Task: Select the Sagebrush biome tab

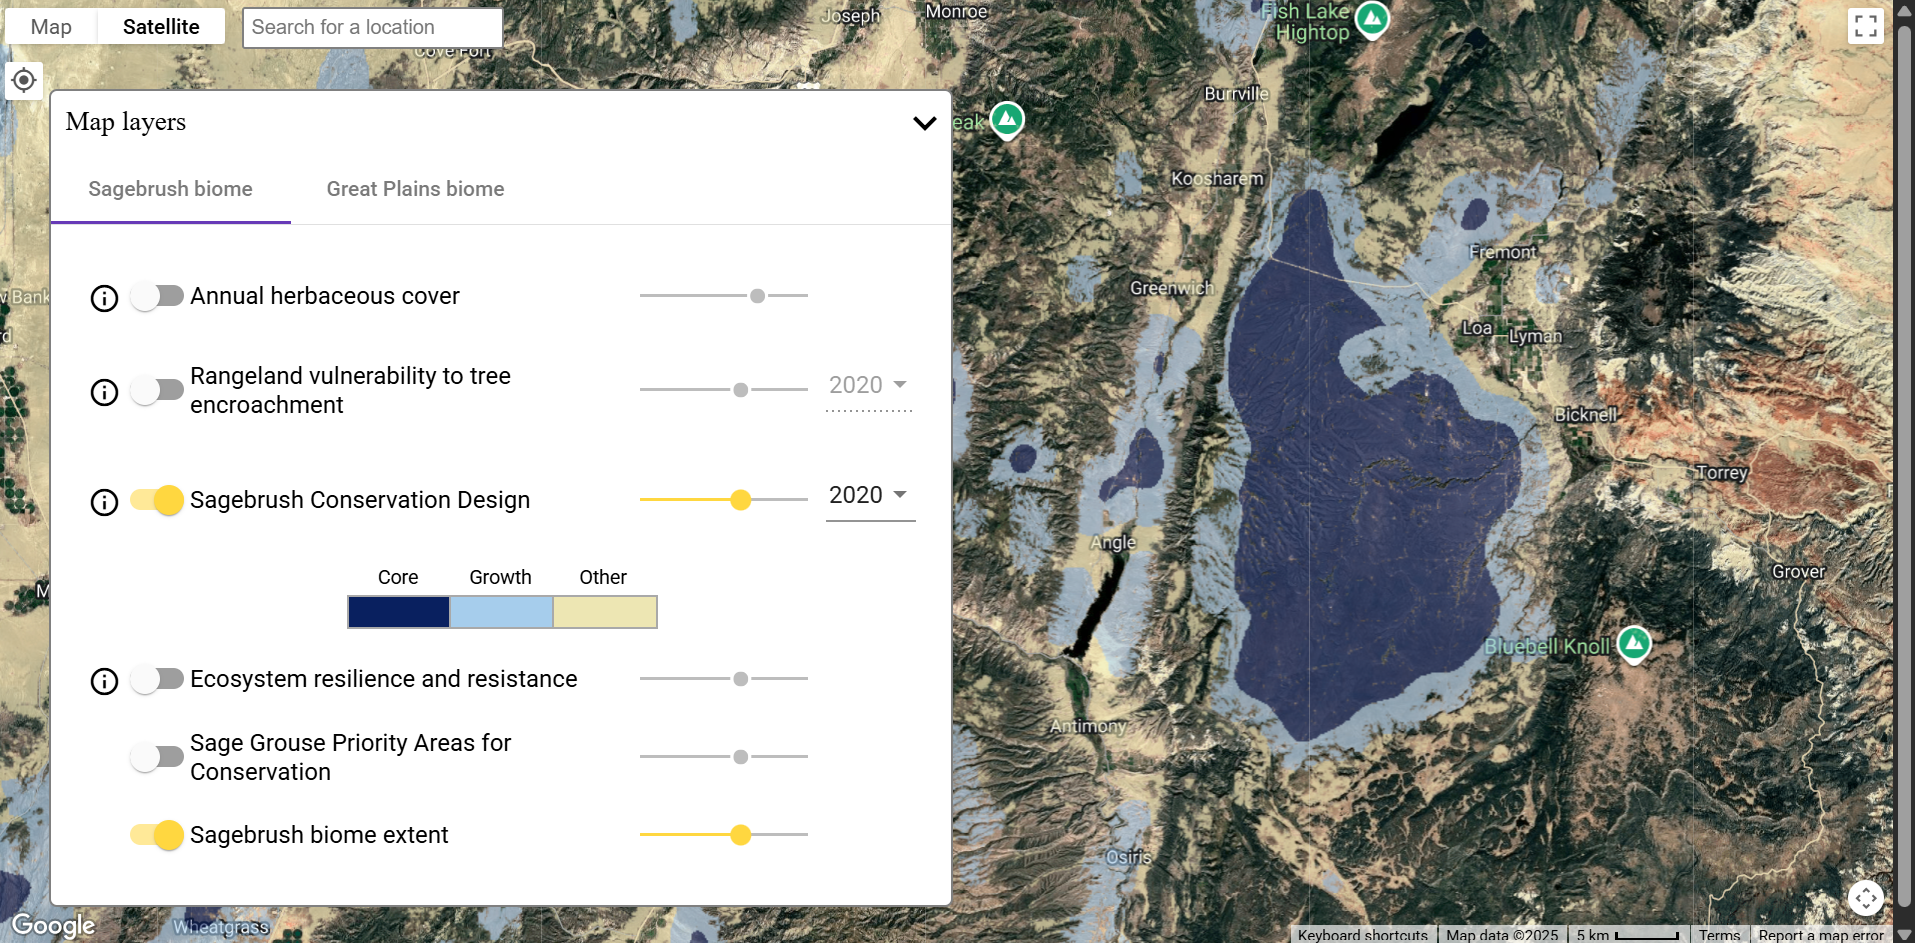Action: tap(170, 189)
